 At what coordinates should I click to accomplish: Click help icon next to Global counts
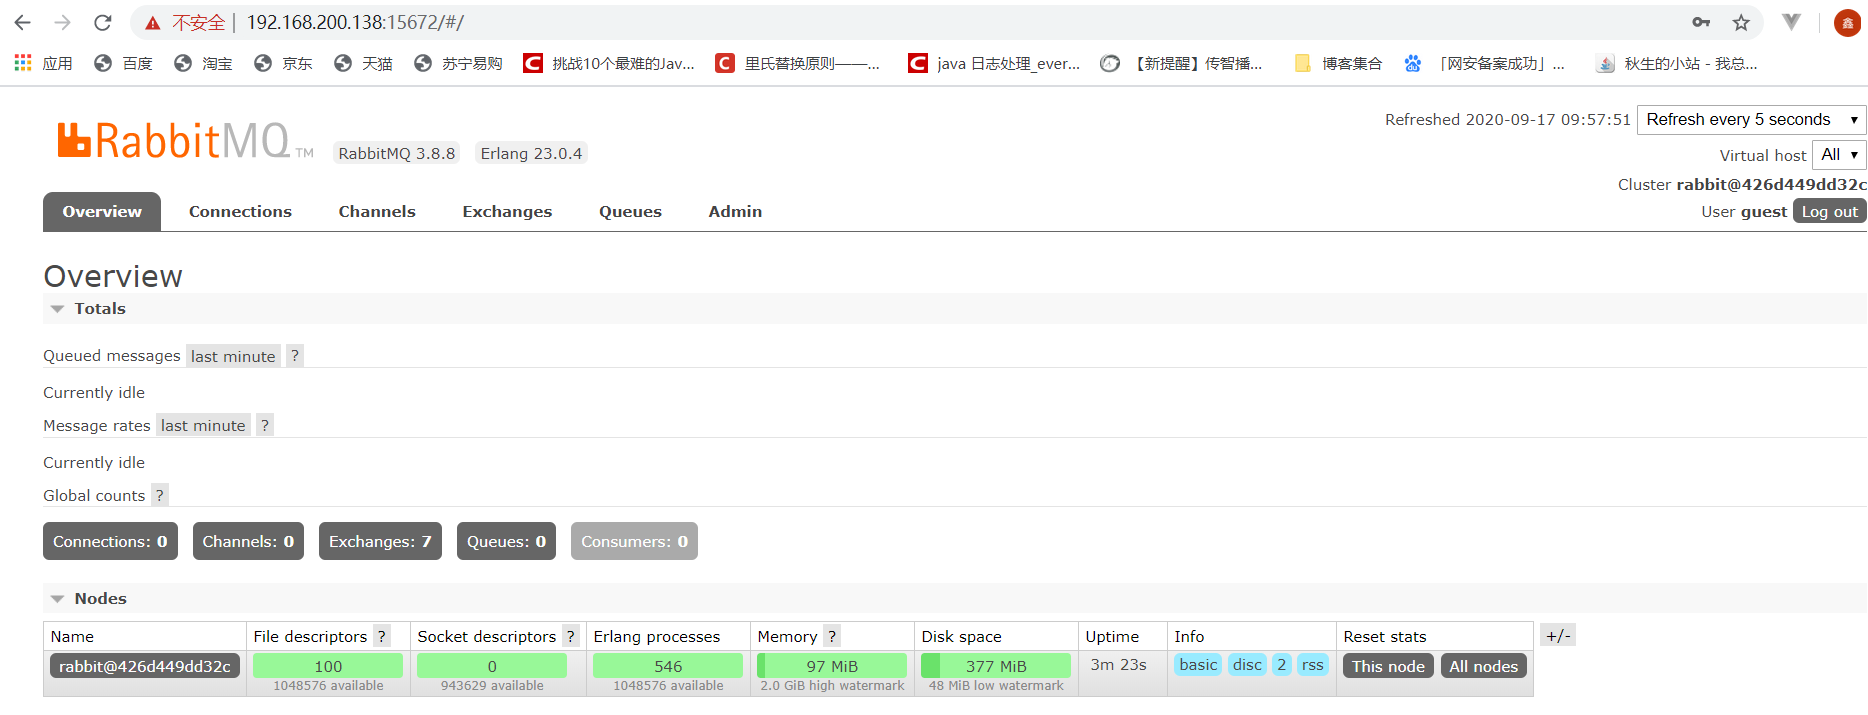(160, 495)
